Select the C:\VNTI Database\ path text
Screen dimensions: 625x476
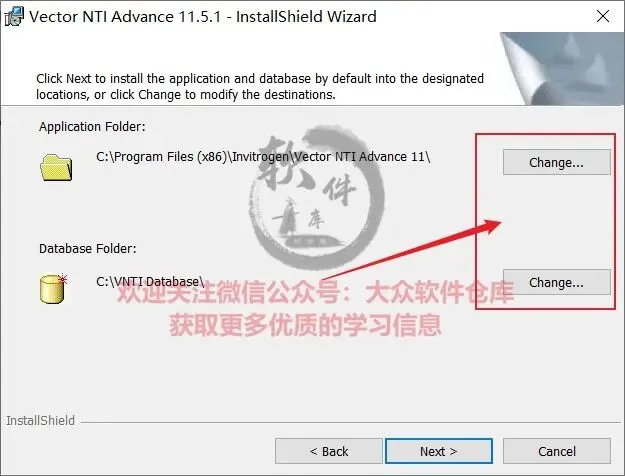pyautogui.click(x=150, y=281)
